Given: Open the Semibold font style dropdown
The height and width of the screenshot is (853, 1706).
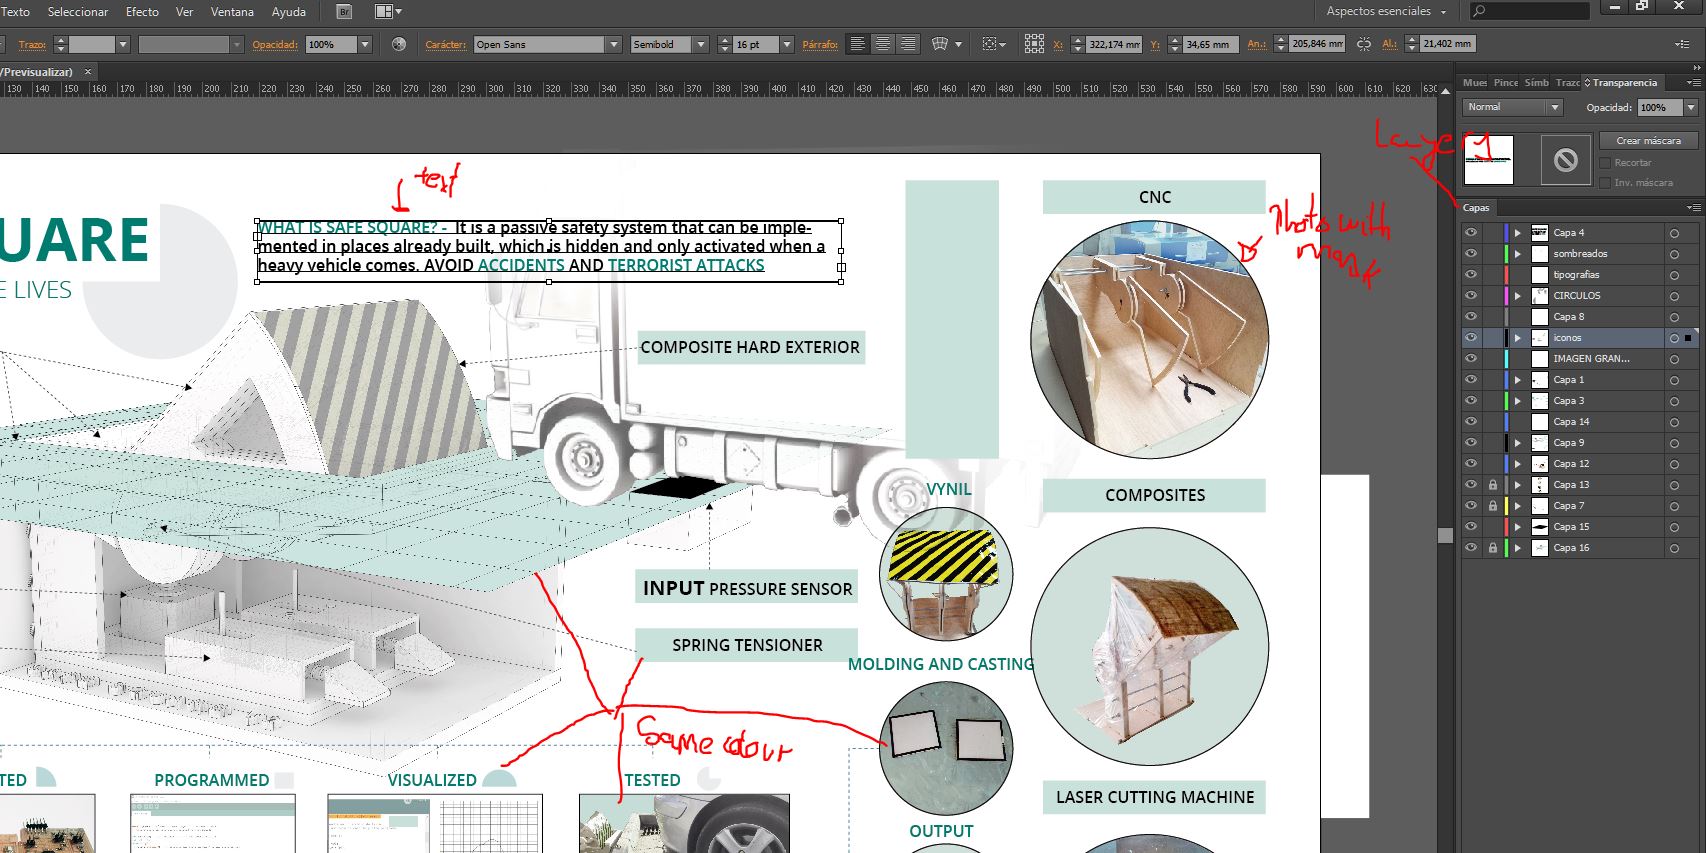Looking at the screenshot, I should tap(700, 44).
